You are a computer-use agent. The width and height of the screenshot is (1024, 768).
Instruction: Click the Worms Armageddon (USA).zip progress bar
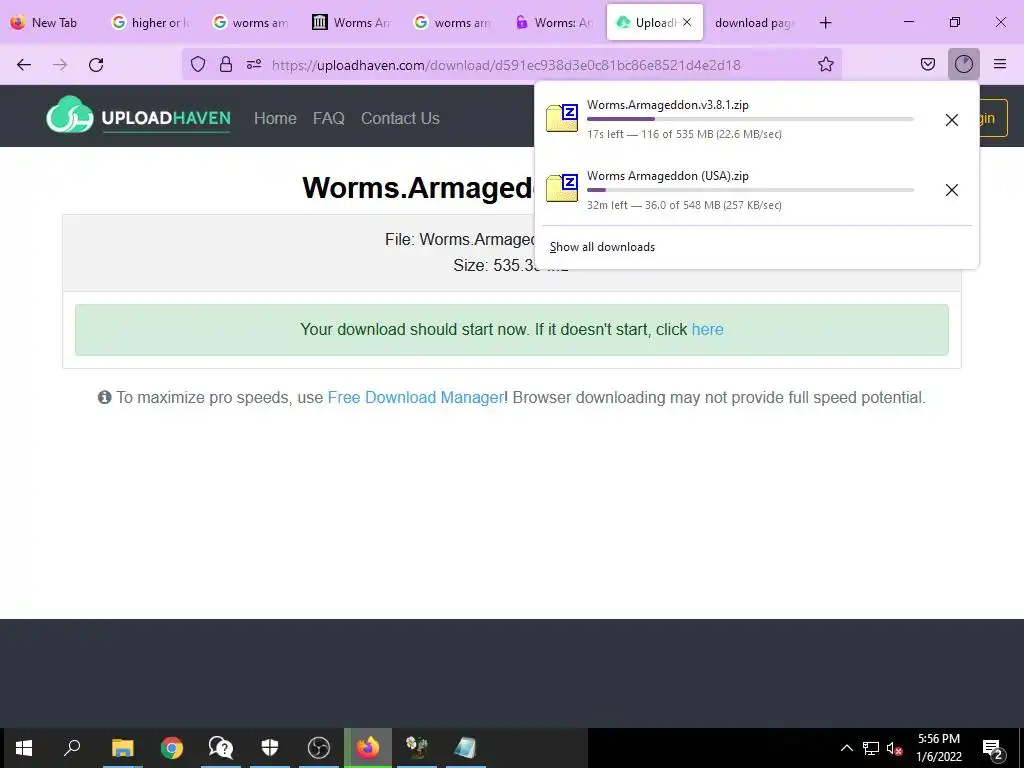click(x=750, y=190)
